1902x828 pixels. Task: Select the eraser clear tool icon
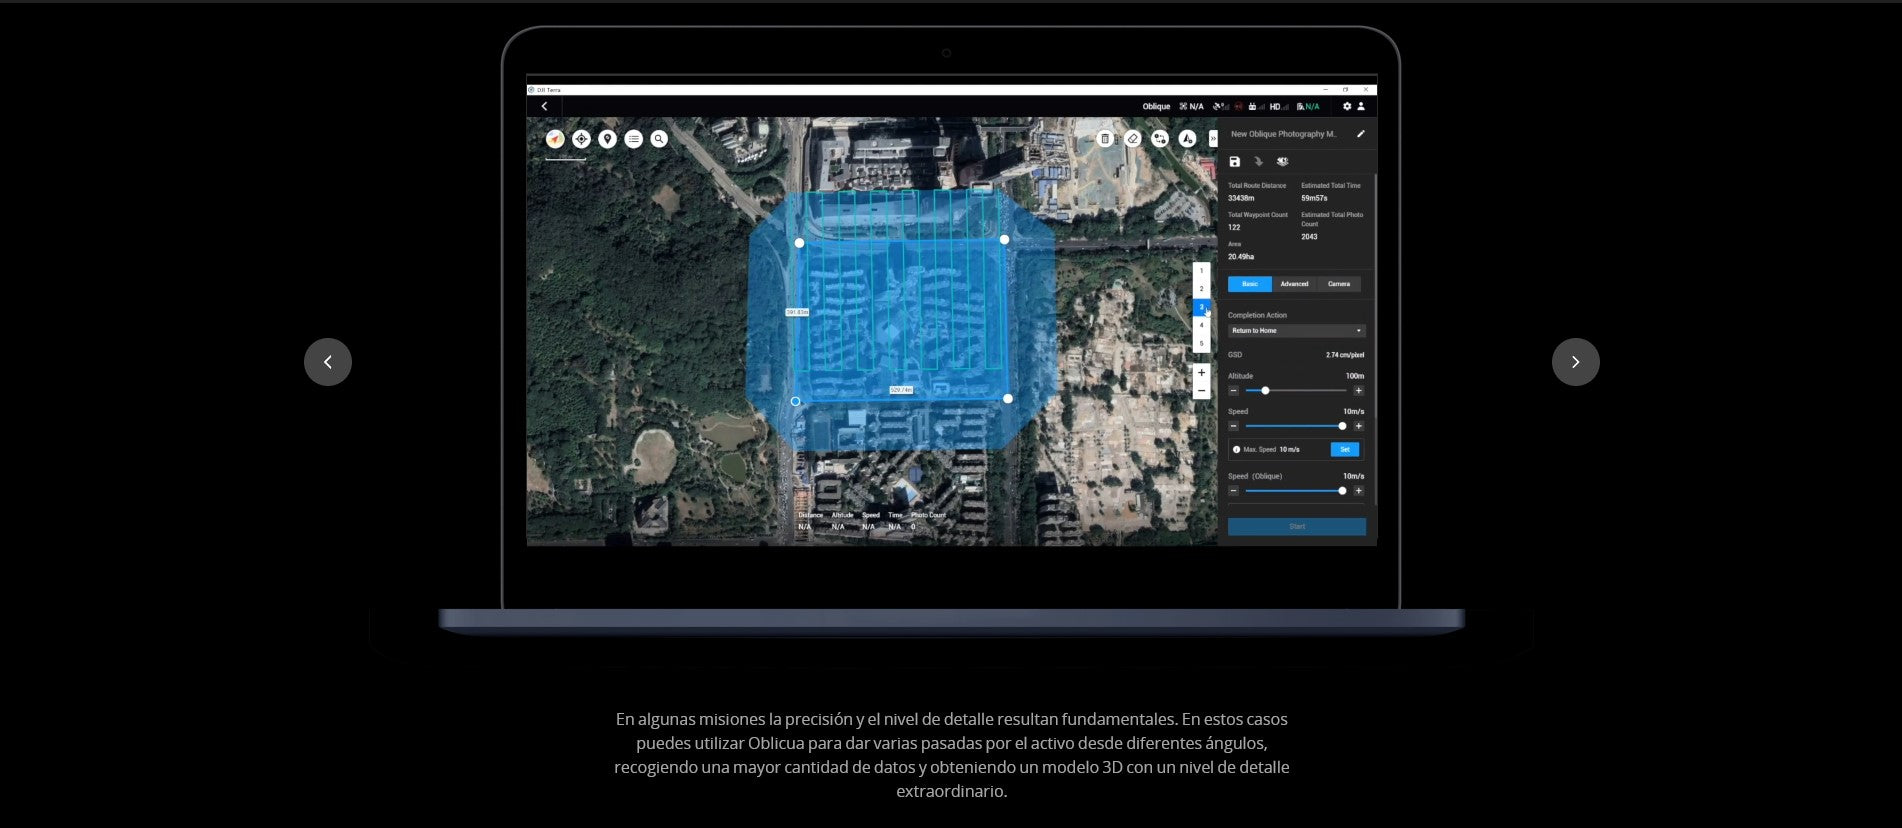tap(1132, 139)
